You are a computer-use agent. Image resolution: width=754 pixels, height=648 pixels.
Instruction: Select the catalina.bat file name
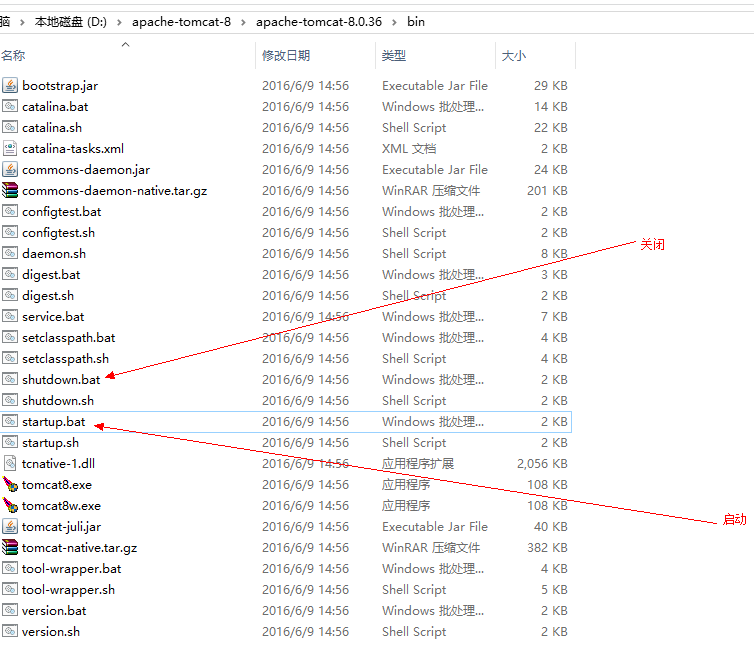point(55,106)
